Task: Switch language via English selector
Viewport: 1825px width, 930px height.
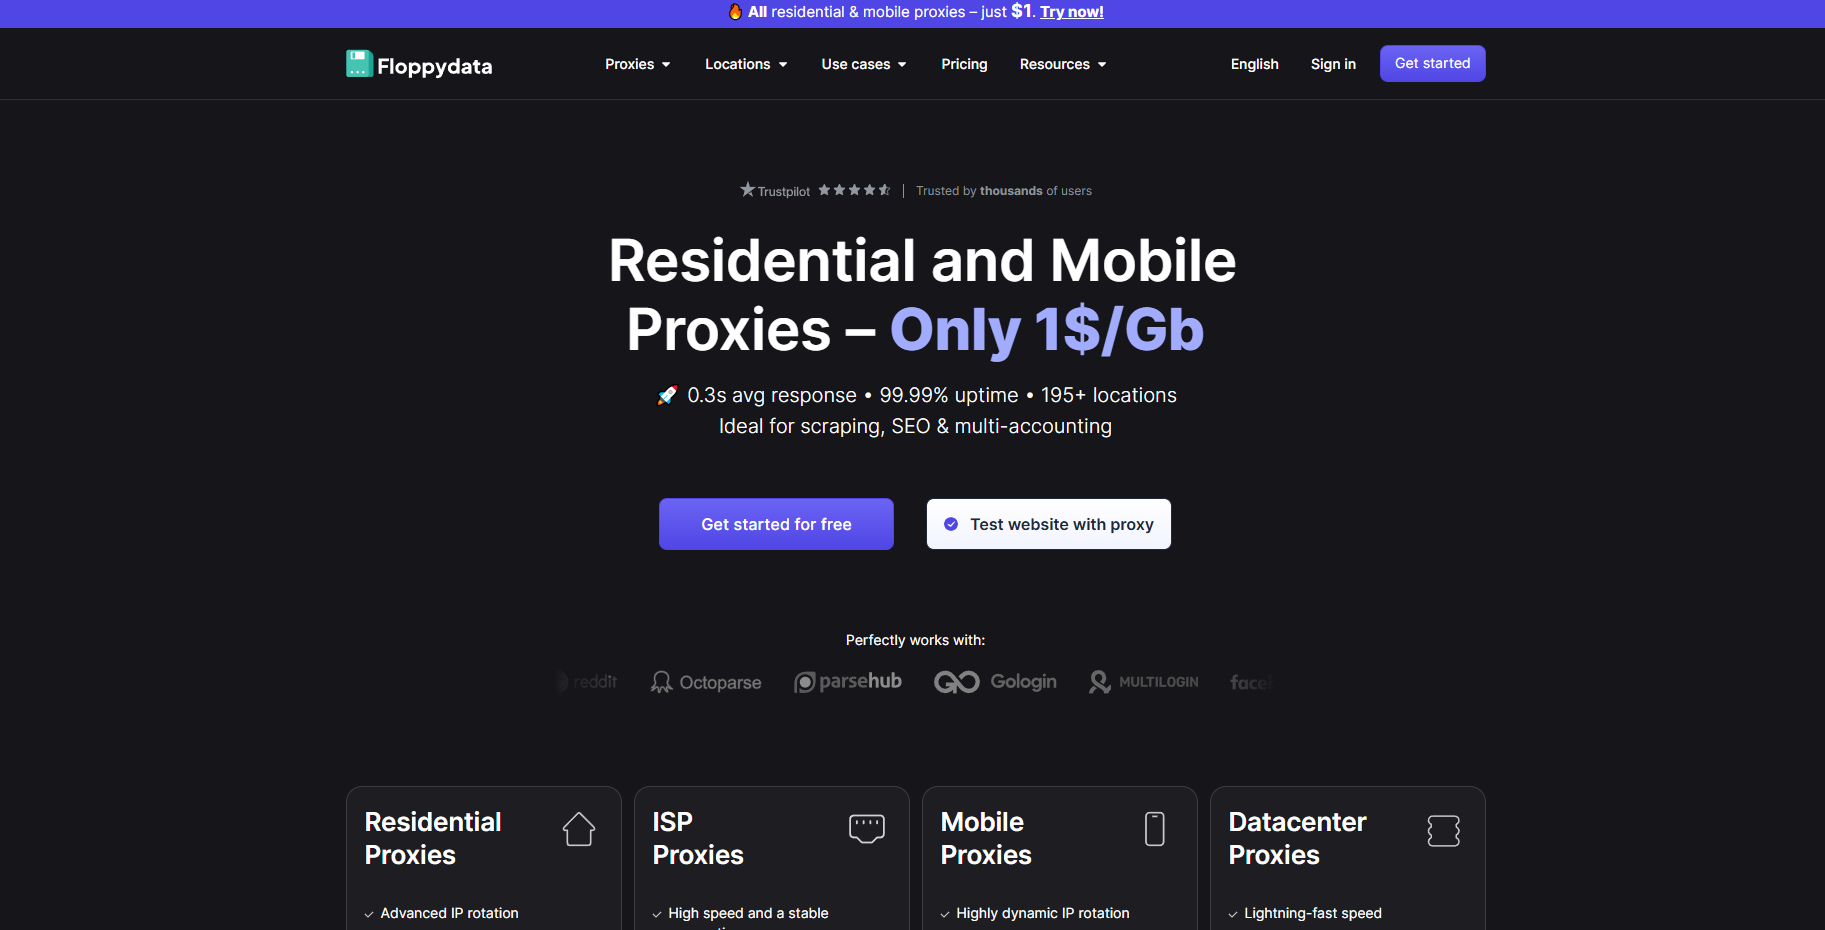Action: [1254, 64]
